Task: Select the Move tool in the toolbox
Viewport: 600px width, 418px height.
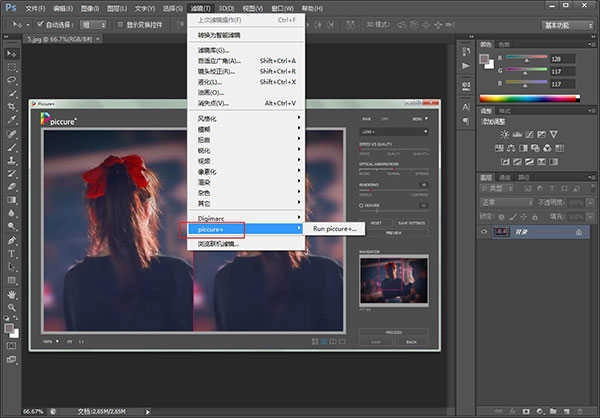Action: (x=12, y=52)
